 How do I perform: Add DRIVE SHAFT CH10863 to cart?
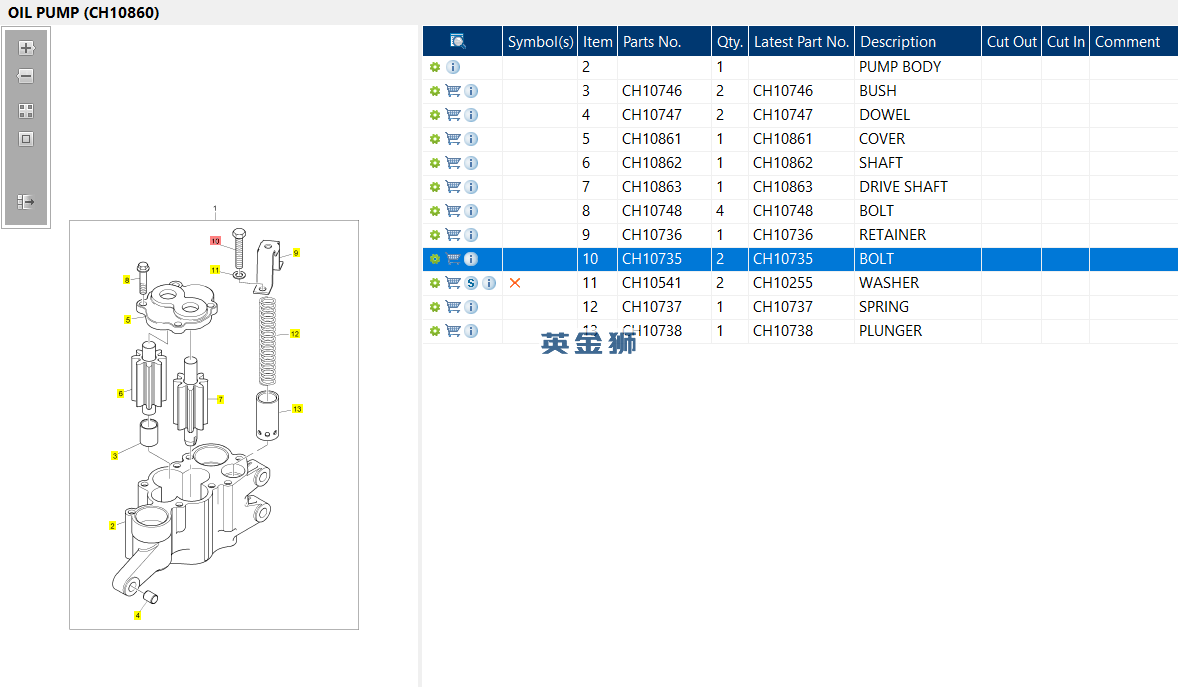(453, 187)
